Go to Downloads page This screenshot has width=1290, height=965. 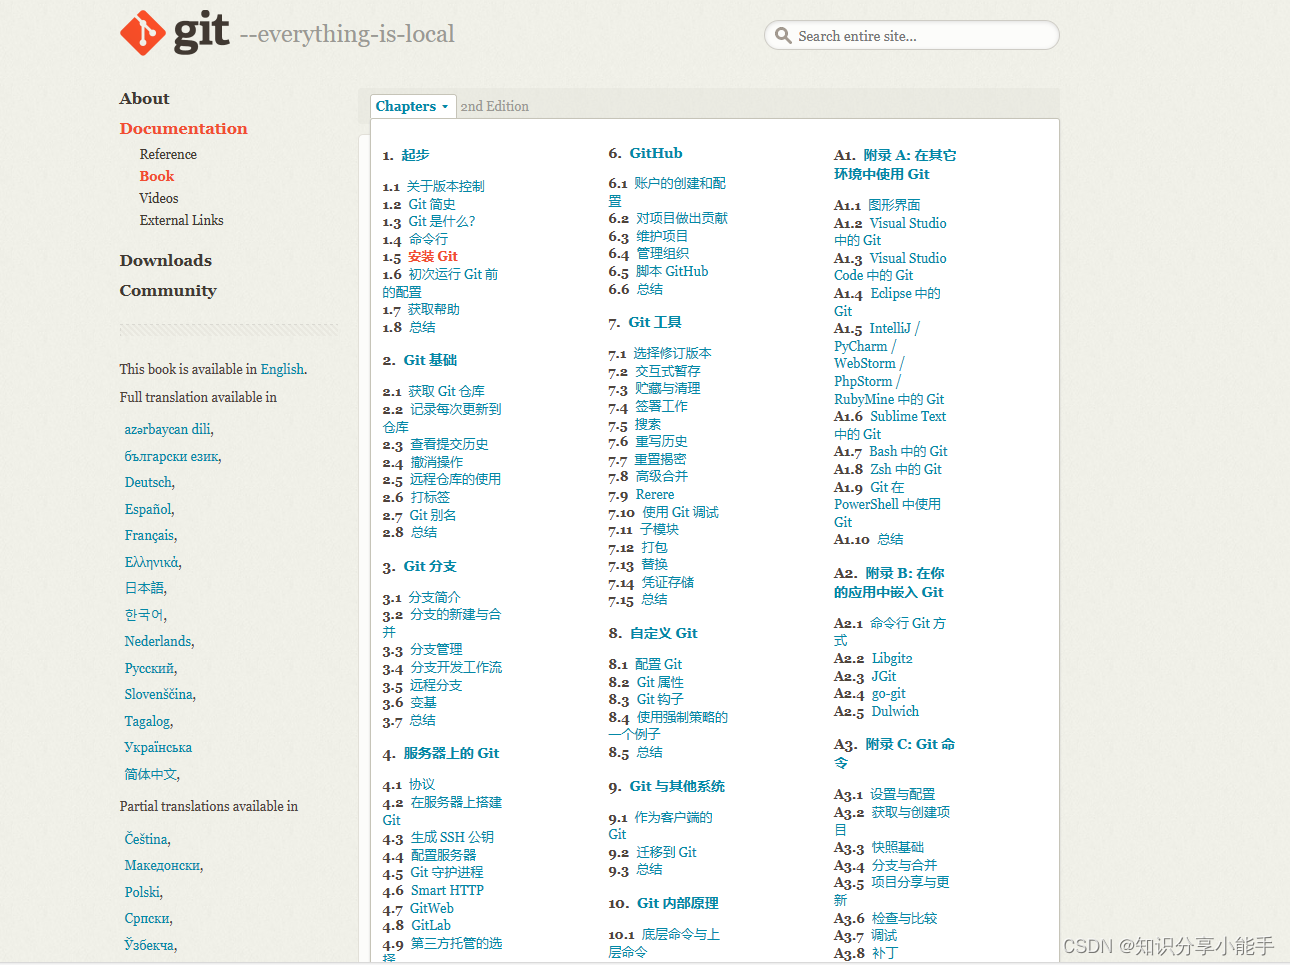(166, 260)
